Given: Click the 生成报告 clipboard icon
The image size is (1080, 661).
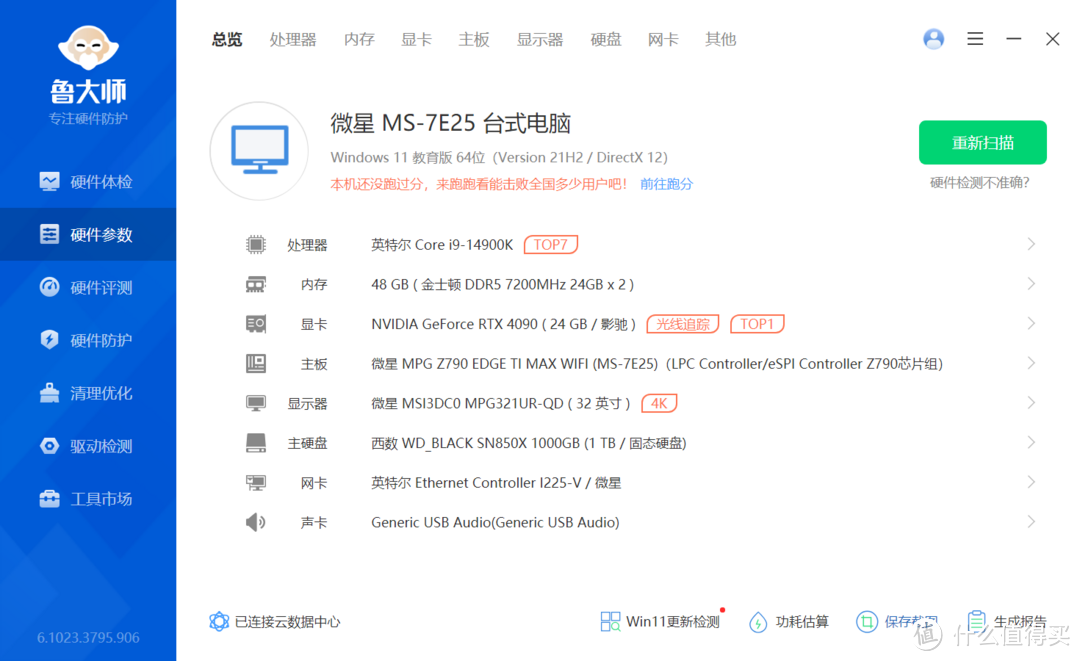Looking at the screenshot, I should coord(976,621).
